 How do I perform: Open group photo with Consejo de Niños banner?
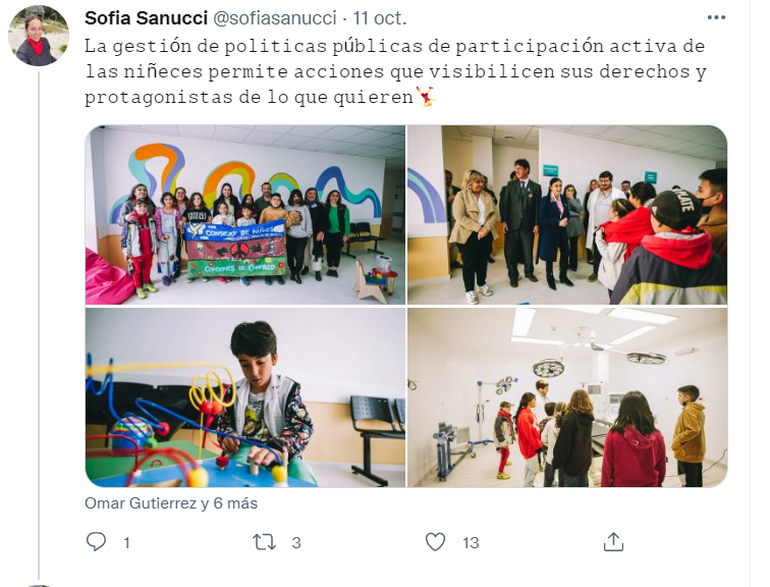pyautogui.click(x=245, y=215)
